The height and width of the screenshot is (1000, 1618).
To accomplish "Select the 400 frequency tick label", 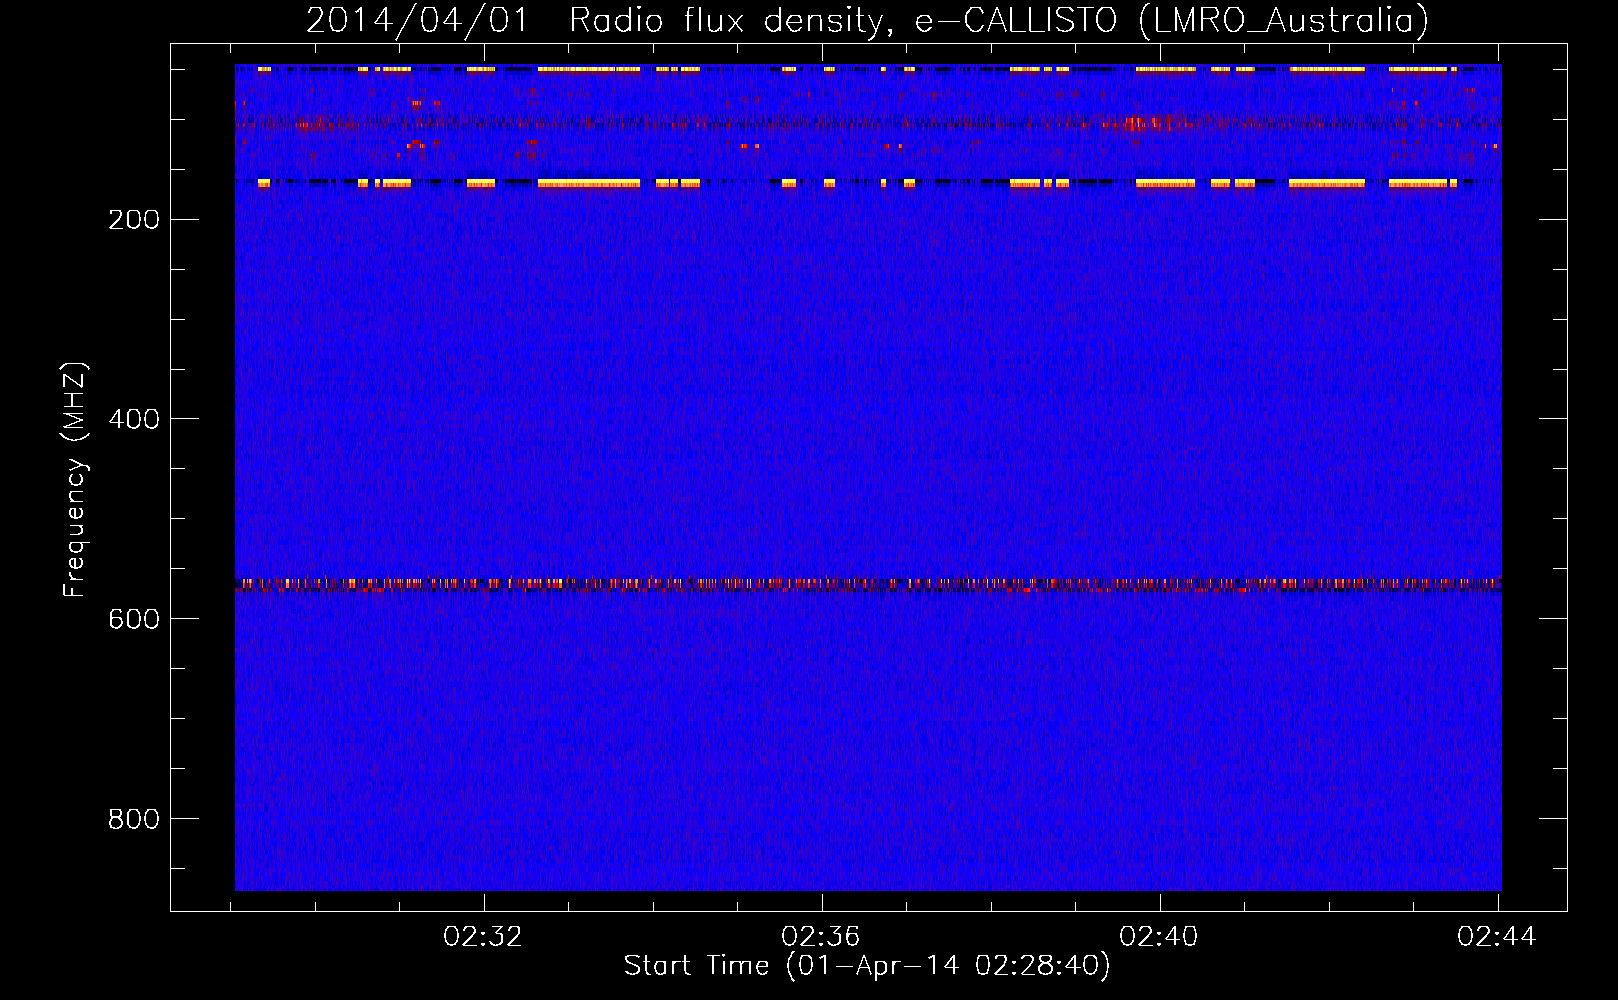I will coord(134,419).
